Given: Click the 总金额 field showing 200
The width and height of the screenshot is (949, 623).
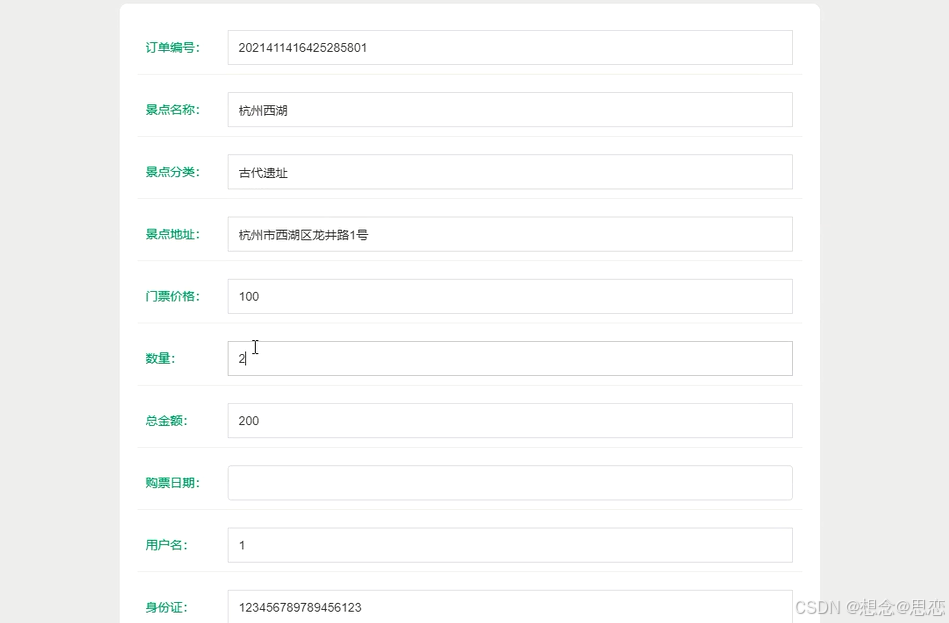Looking at the screenshot, I should [510, 420].
